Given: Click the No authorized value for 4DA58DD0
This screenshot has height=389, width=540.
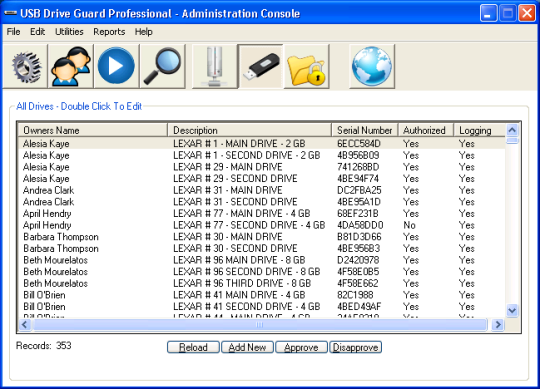Looking at the screenshot, I should tap(409, 225).
